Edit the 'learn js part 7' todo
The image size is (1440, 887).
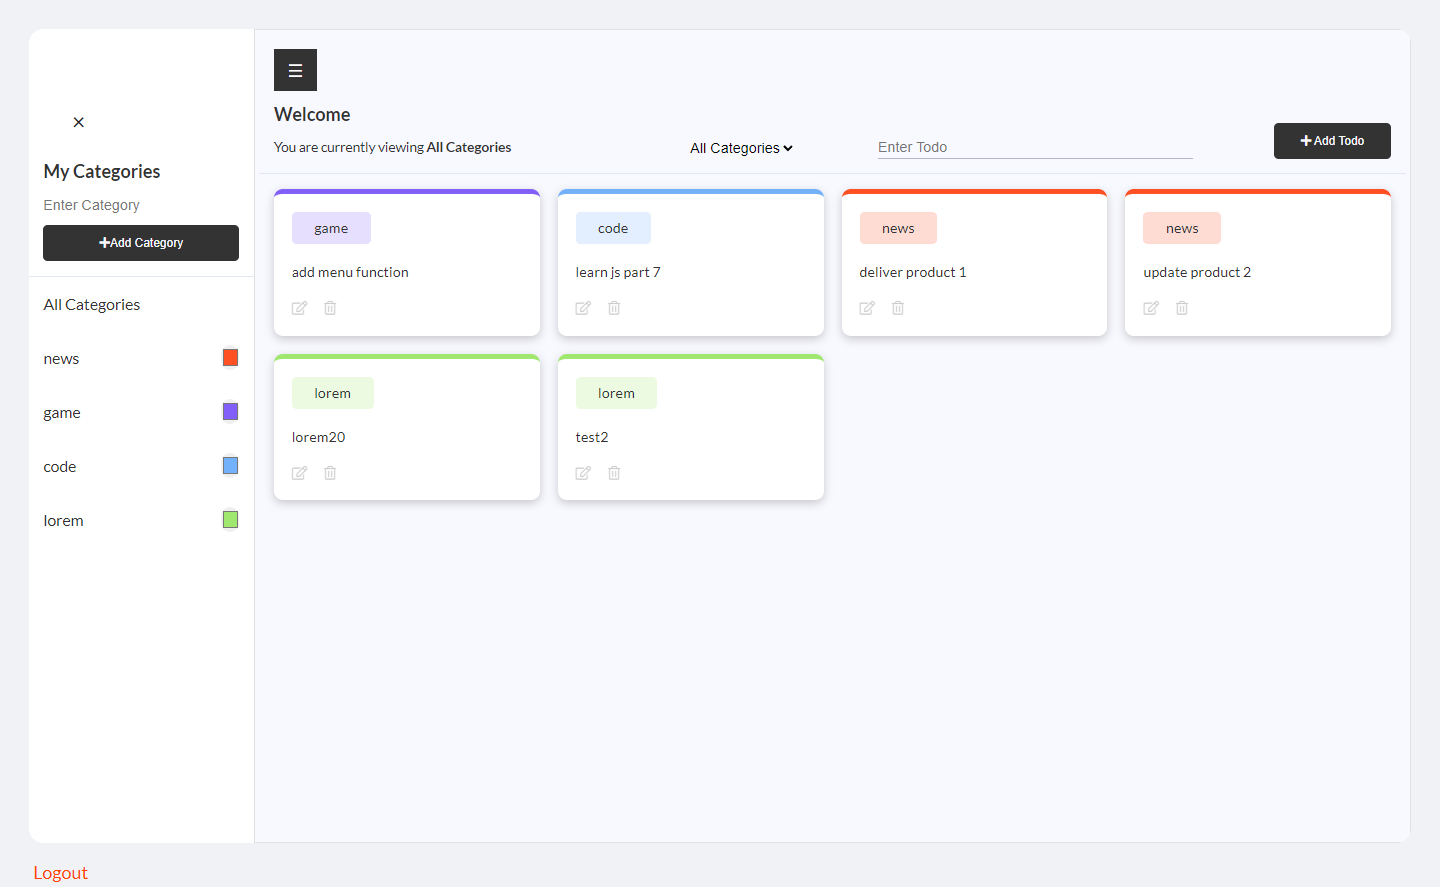point(583,308)
